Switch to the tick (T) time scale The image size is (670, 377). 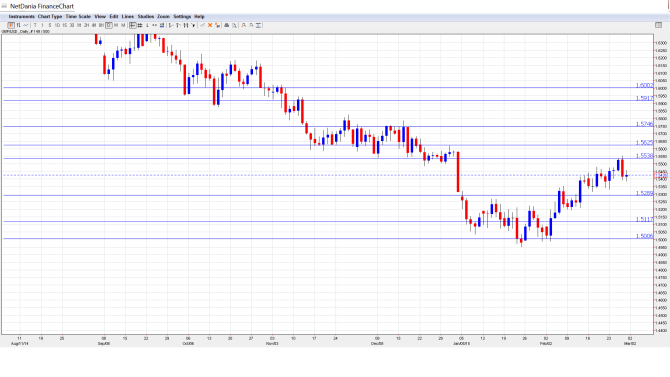[x=35, y=25]
